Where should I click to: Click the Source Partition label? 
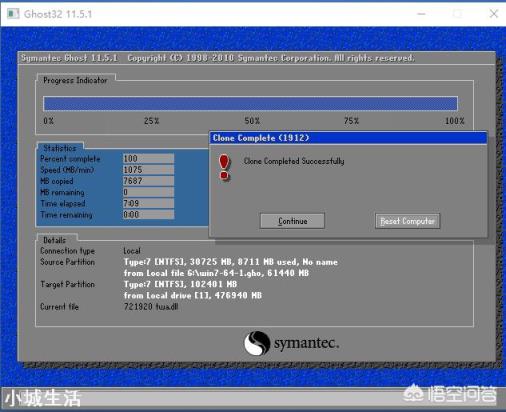(68, 262)
